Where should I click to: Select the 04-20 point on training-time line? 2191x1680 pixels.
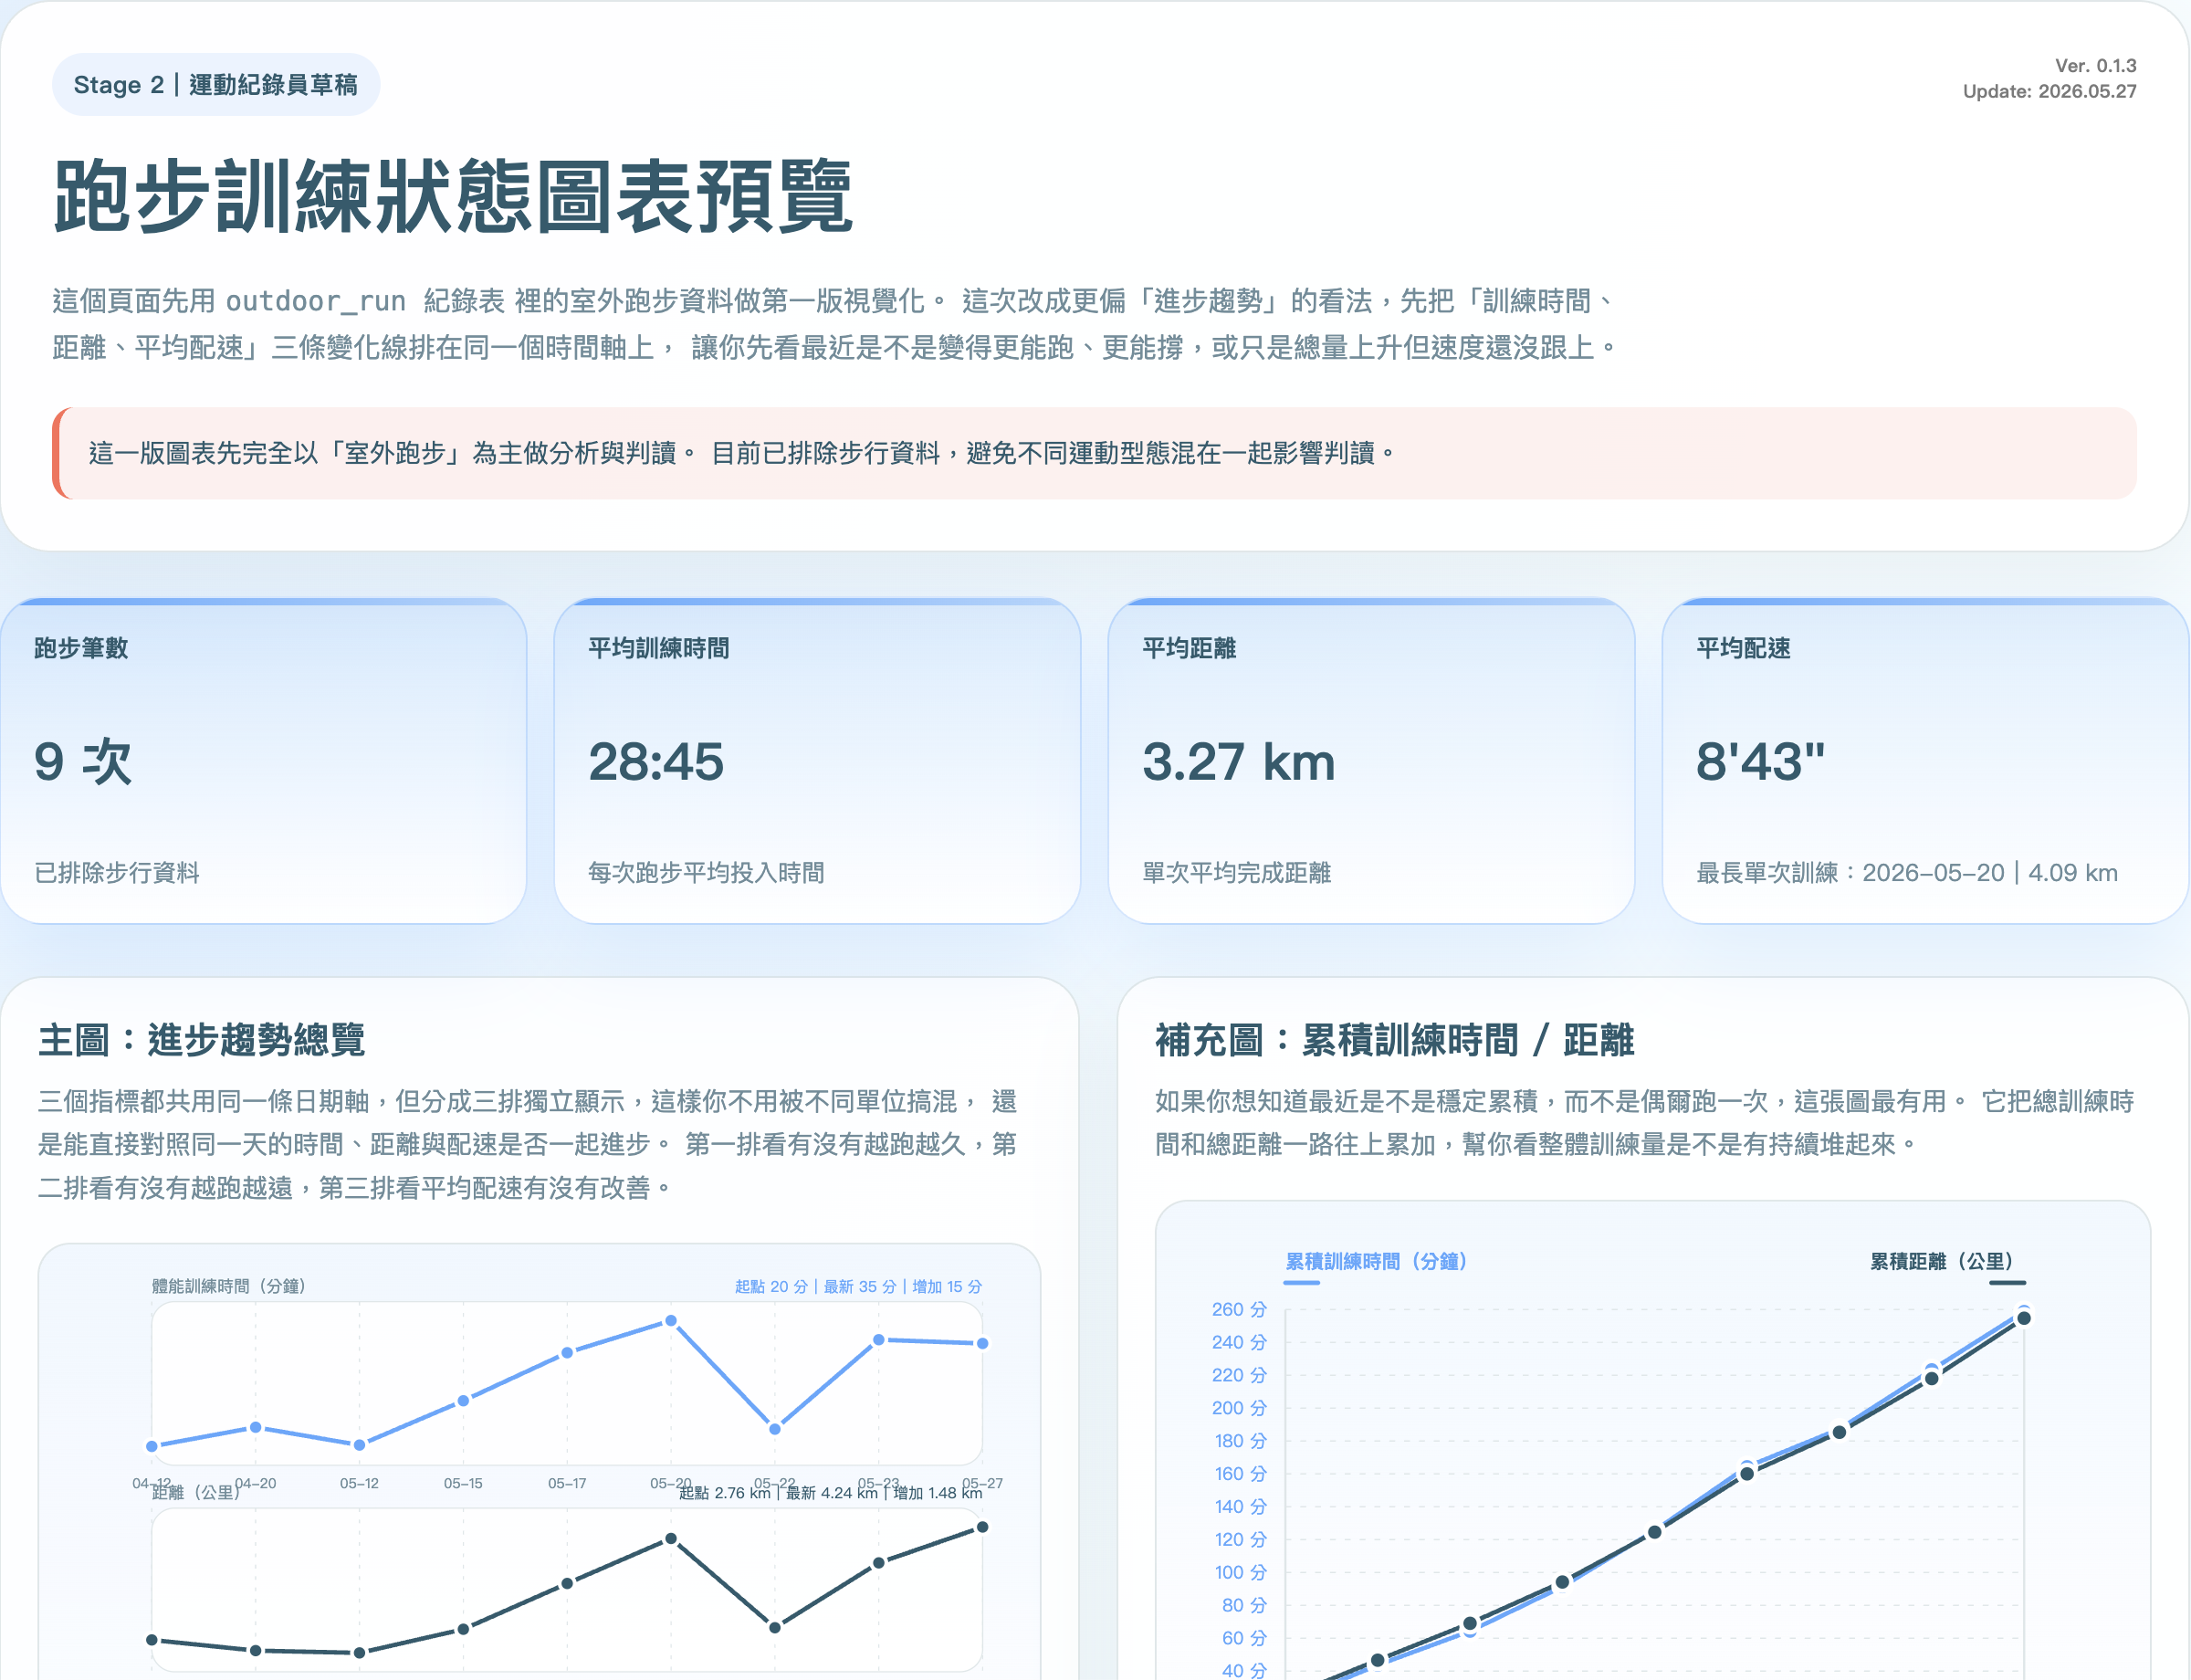256,1428
